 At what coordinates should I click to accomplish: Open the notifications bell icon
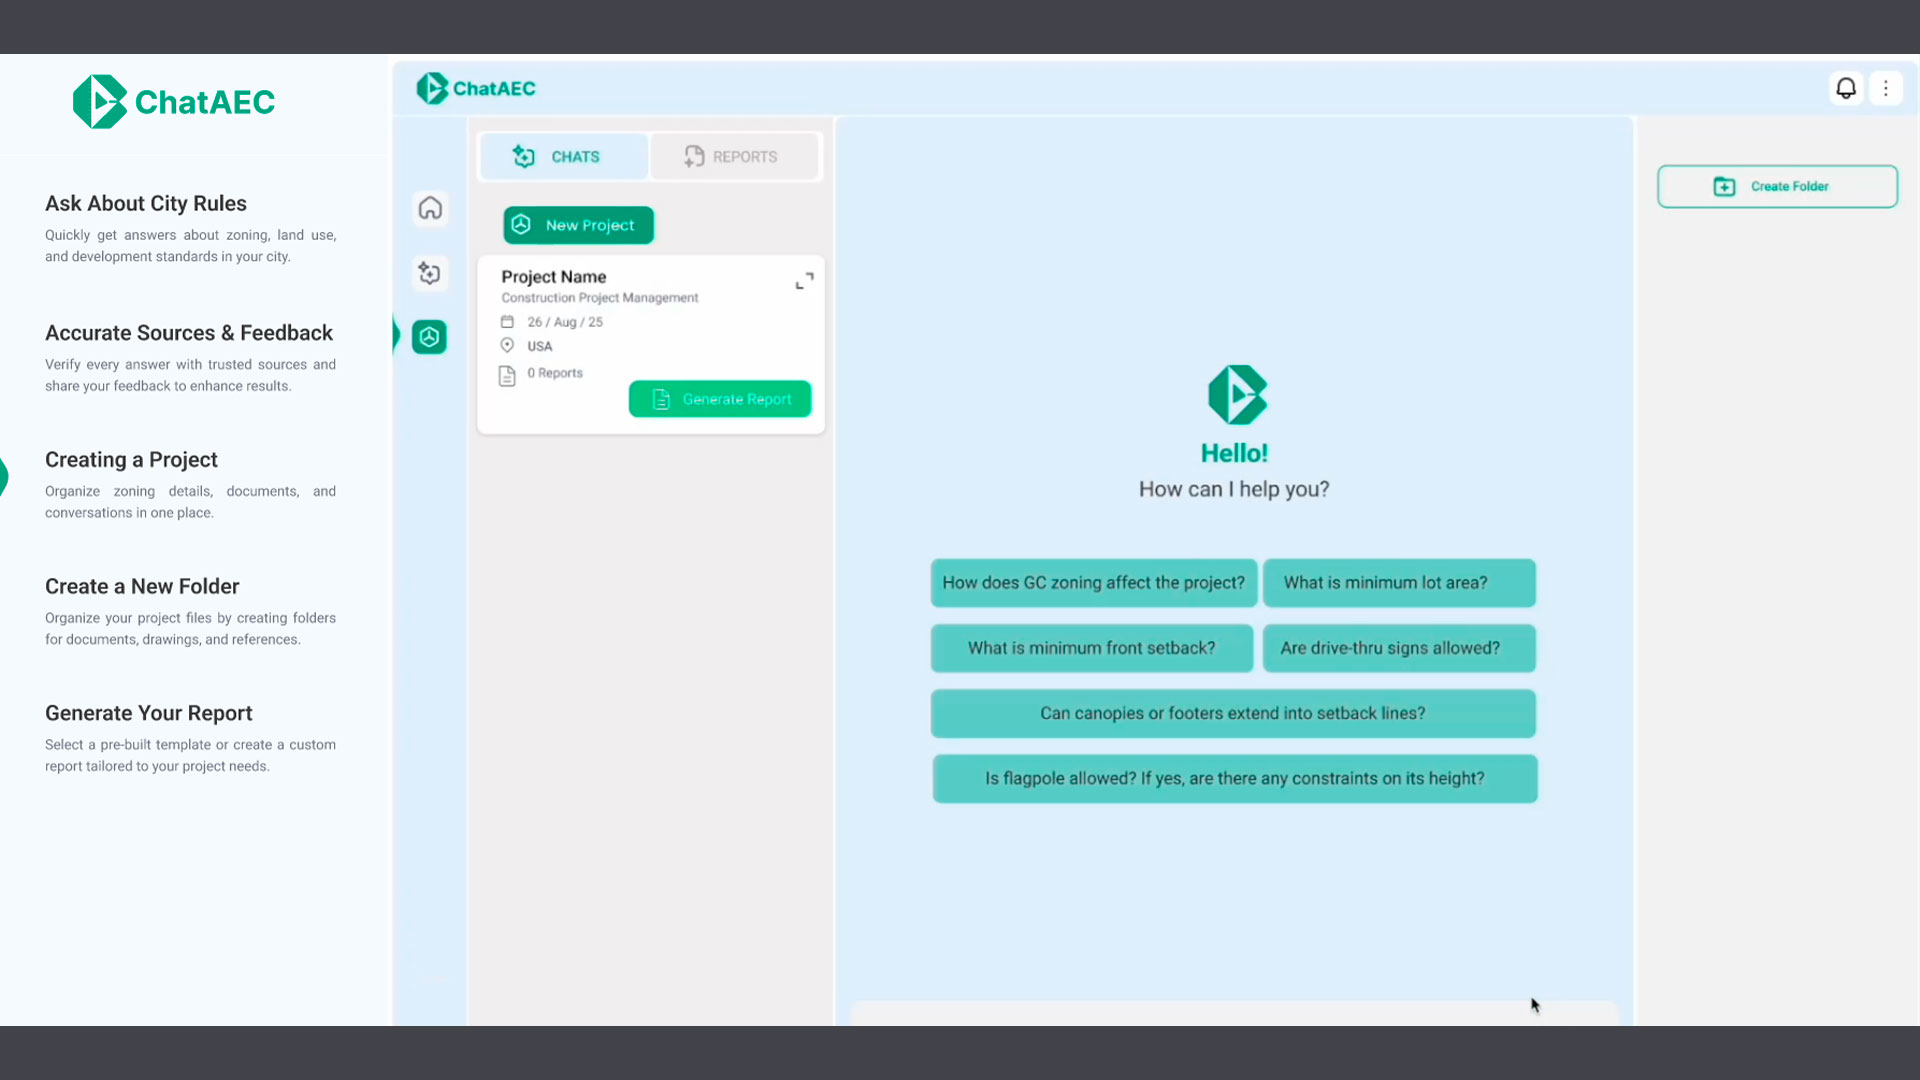tap(1846, 88)
